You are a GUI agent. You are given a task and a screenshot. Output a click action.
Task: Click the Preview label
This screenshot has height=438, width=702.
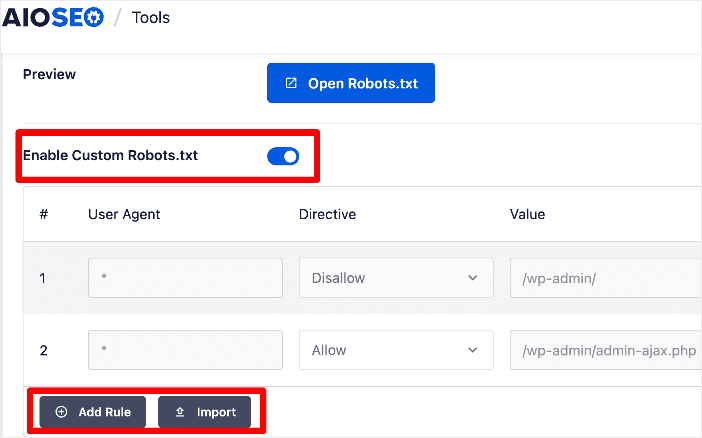click(x=49, y=74)
